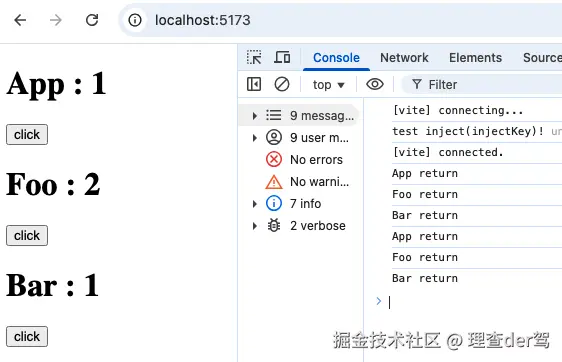Reload the localhost page
This screenshot has height=362, width=562.
tap(92, 20)
